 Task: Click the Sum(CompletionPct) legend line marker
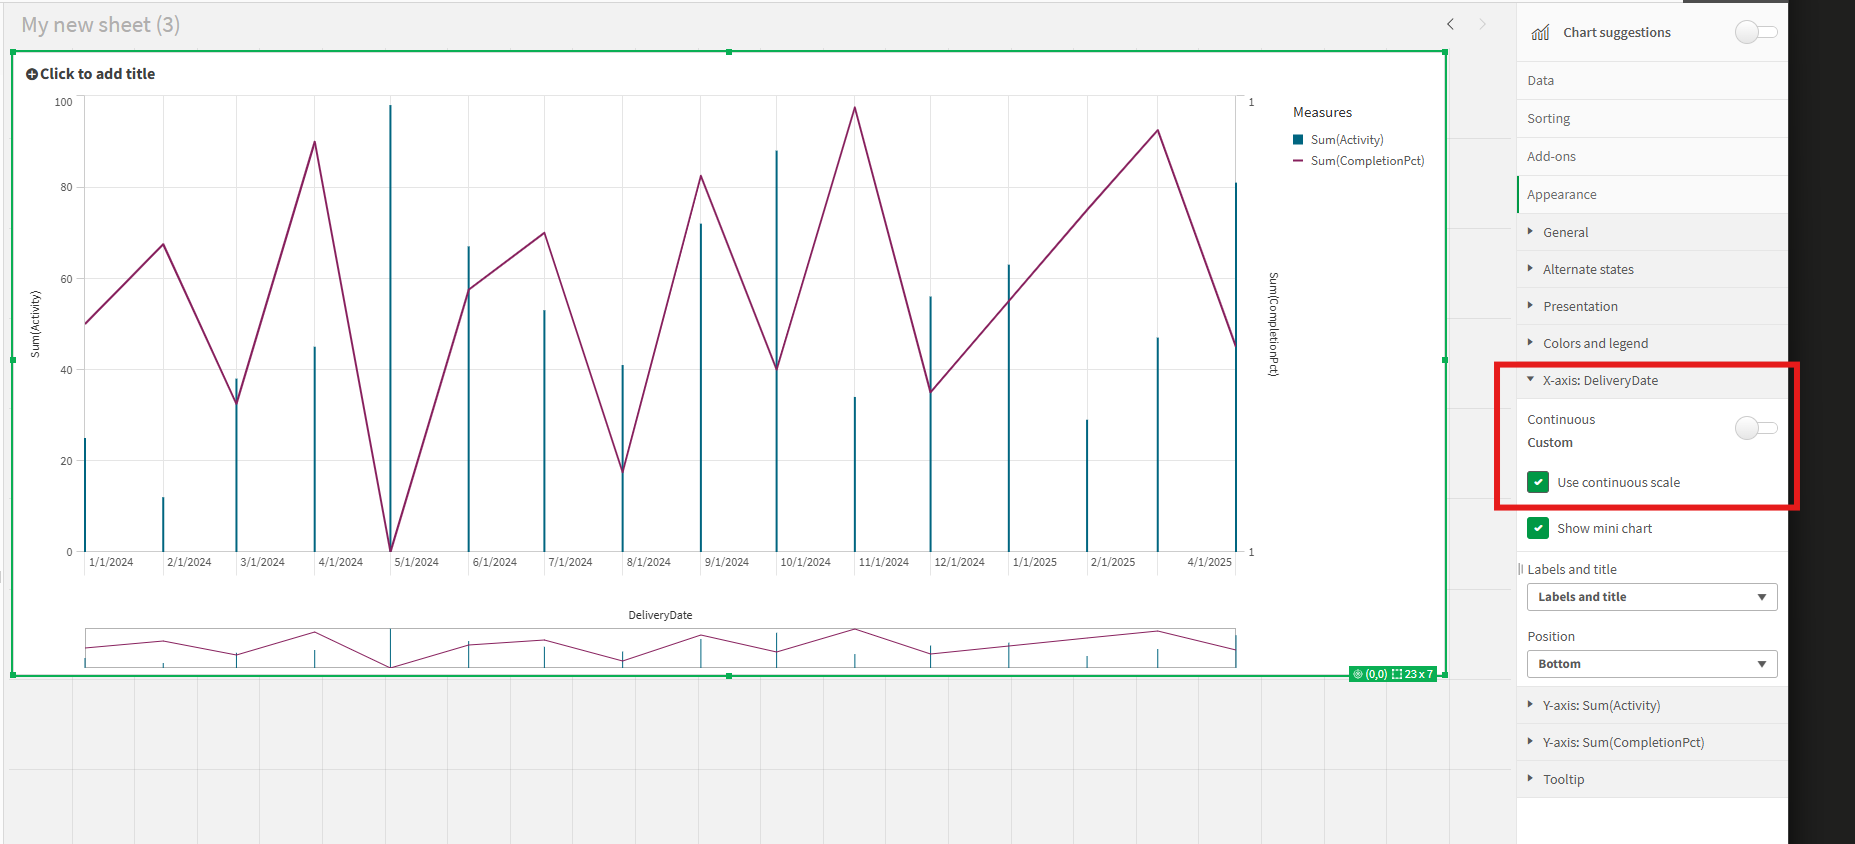[1298, 161]
